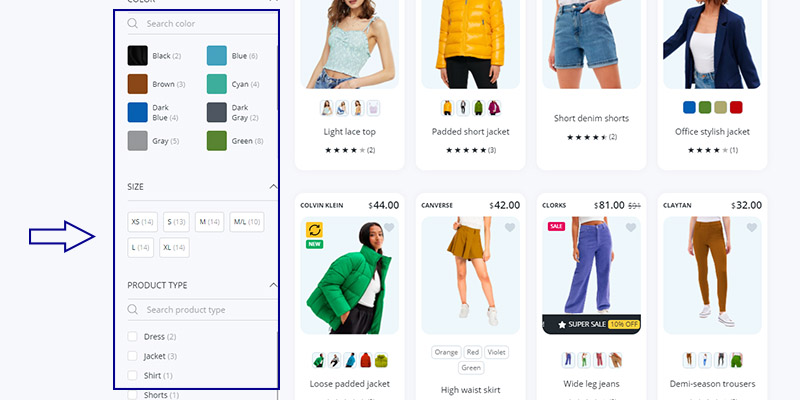Screen dimensions: 800x400
Task: Choose Violet option for High waist skirt
Action: [496, 352]
